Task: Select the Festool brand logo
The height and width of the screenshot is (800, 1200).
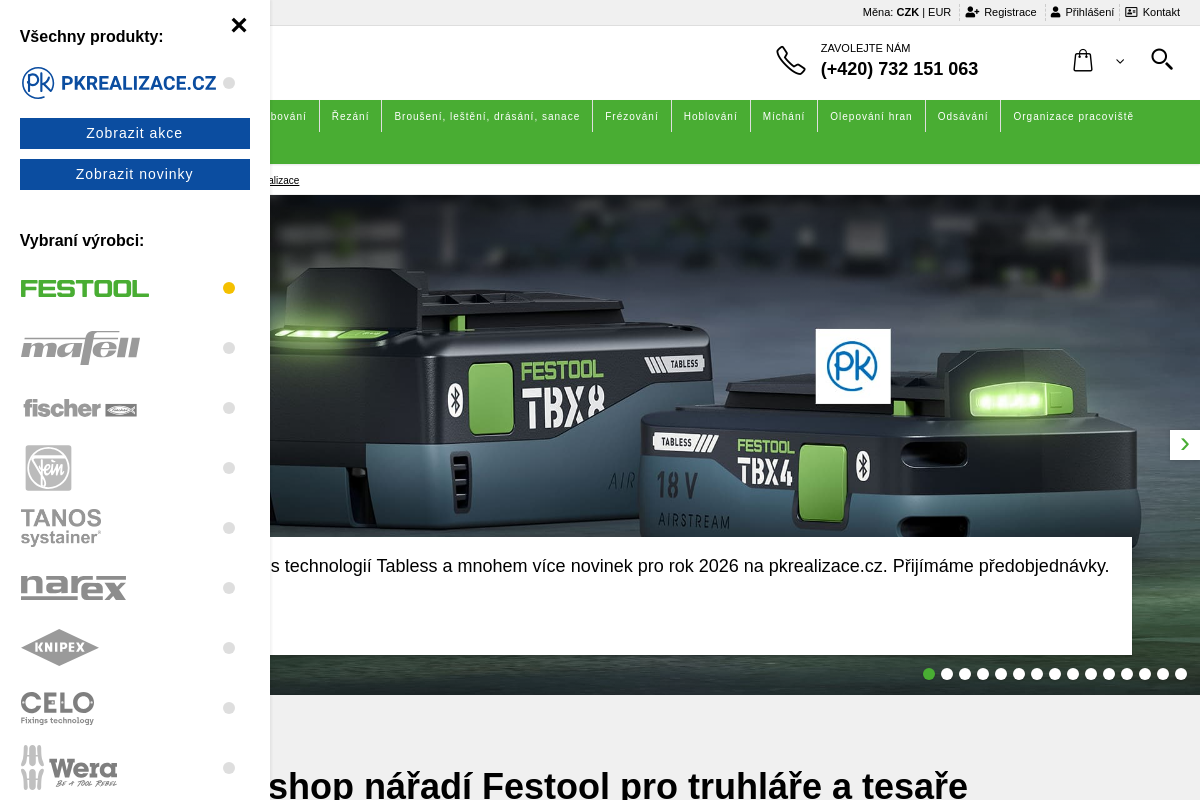Action: 85,288
